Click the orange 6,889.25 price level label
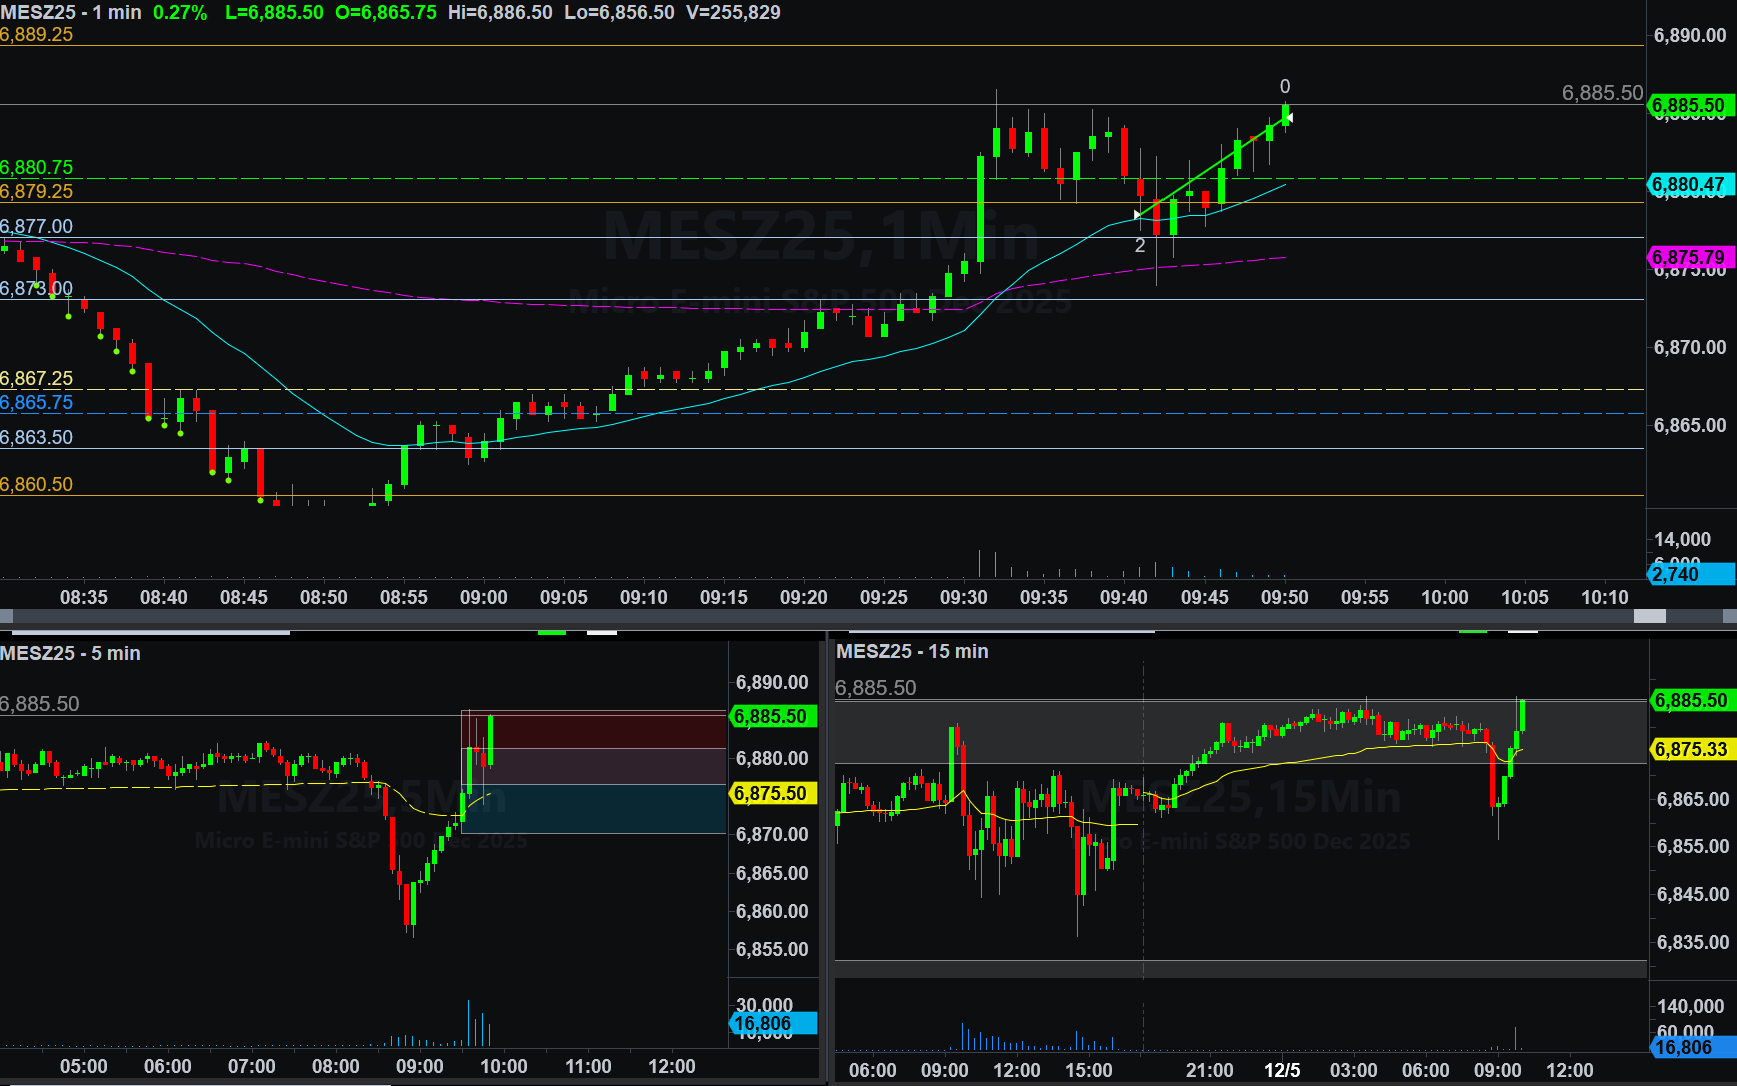1737x1086 pixels. (37, 35)
